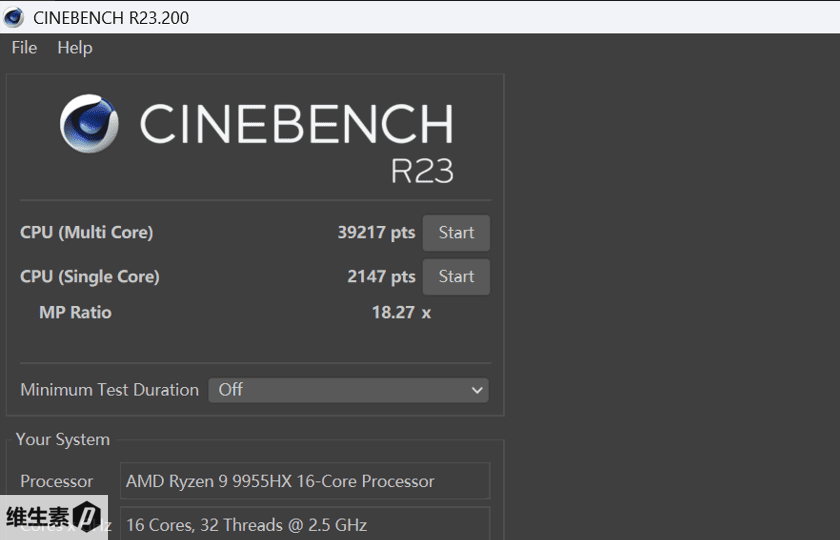Click the watermark logo in the bottom-left corner

click(x=54, y=517)
